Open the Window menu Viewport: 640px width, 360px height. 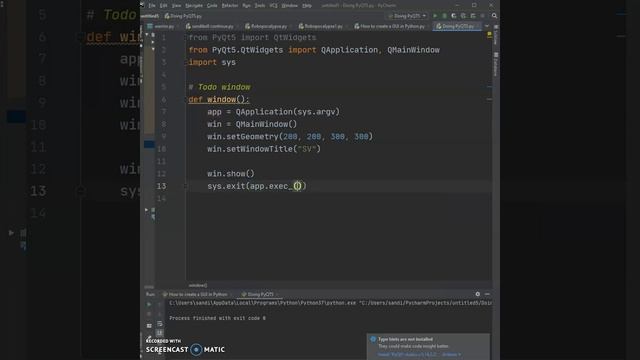coord(290,6)
